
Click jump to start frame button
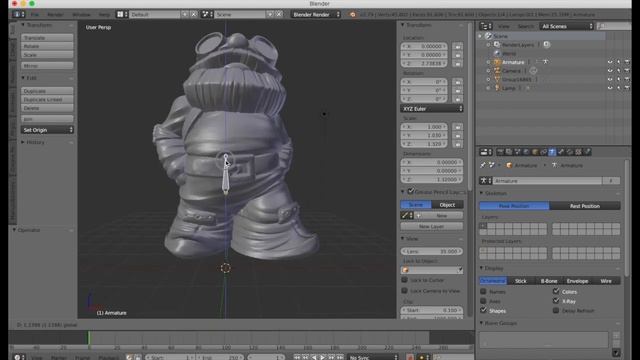(x=297, y=357)
